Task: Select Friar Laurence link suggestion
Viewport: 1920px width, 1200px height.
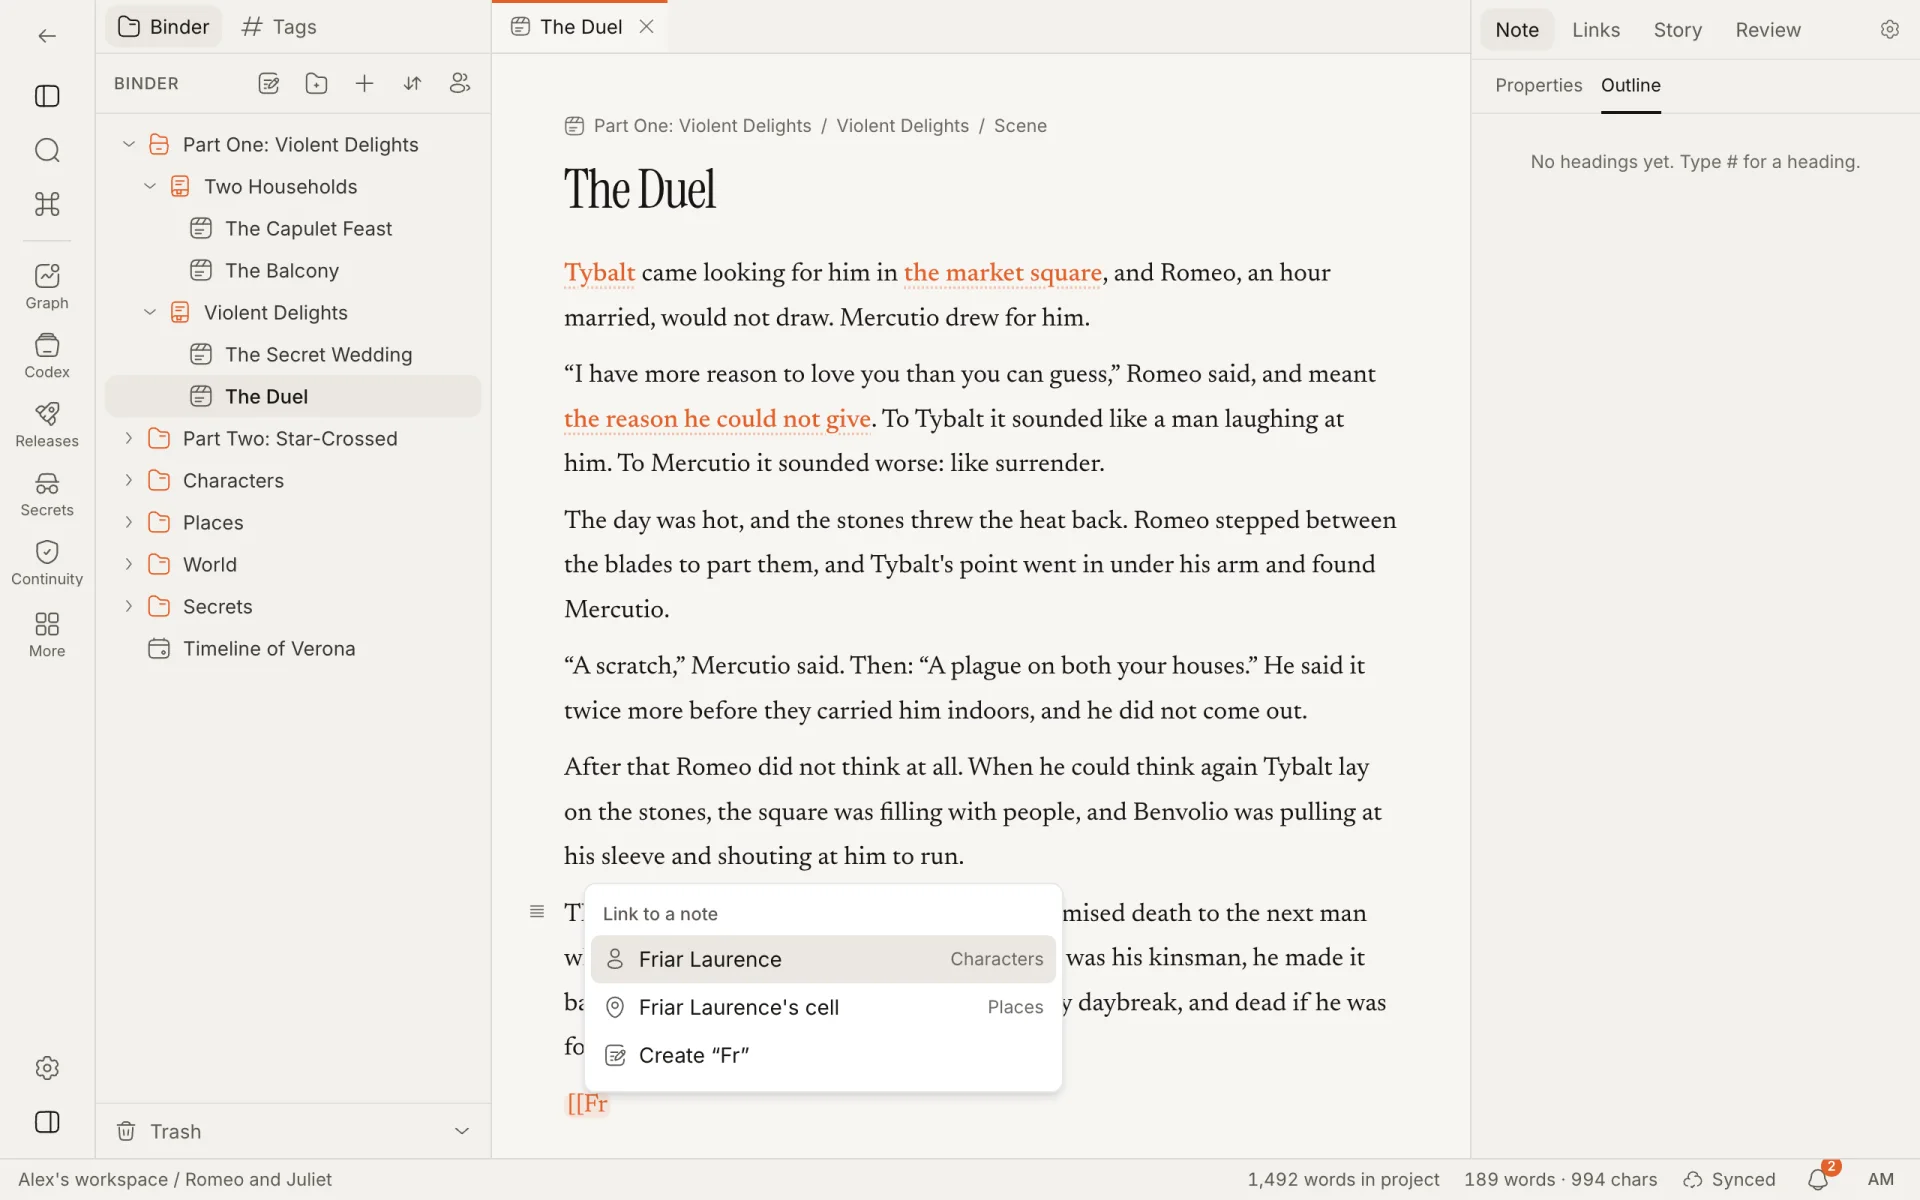Action: pyautogui.click(x=823, y=959)
